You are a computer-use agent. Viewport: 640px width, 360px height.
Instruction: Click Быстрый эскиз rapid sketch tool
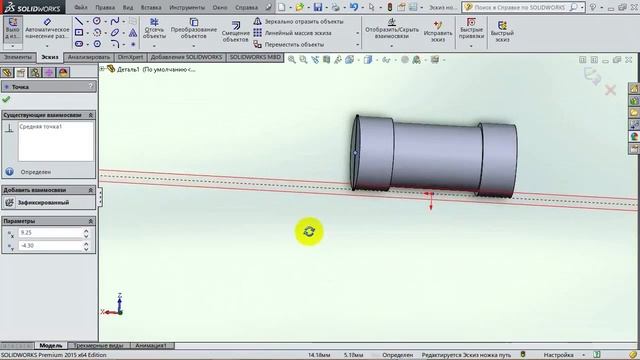(502, 32)
